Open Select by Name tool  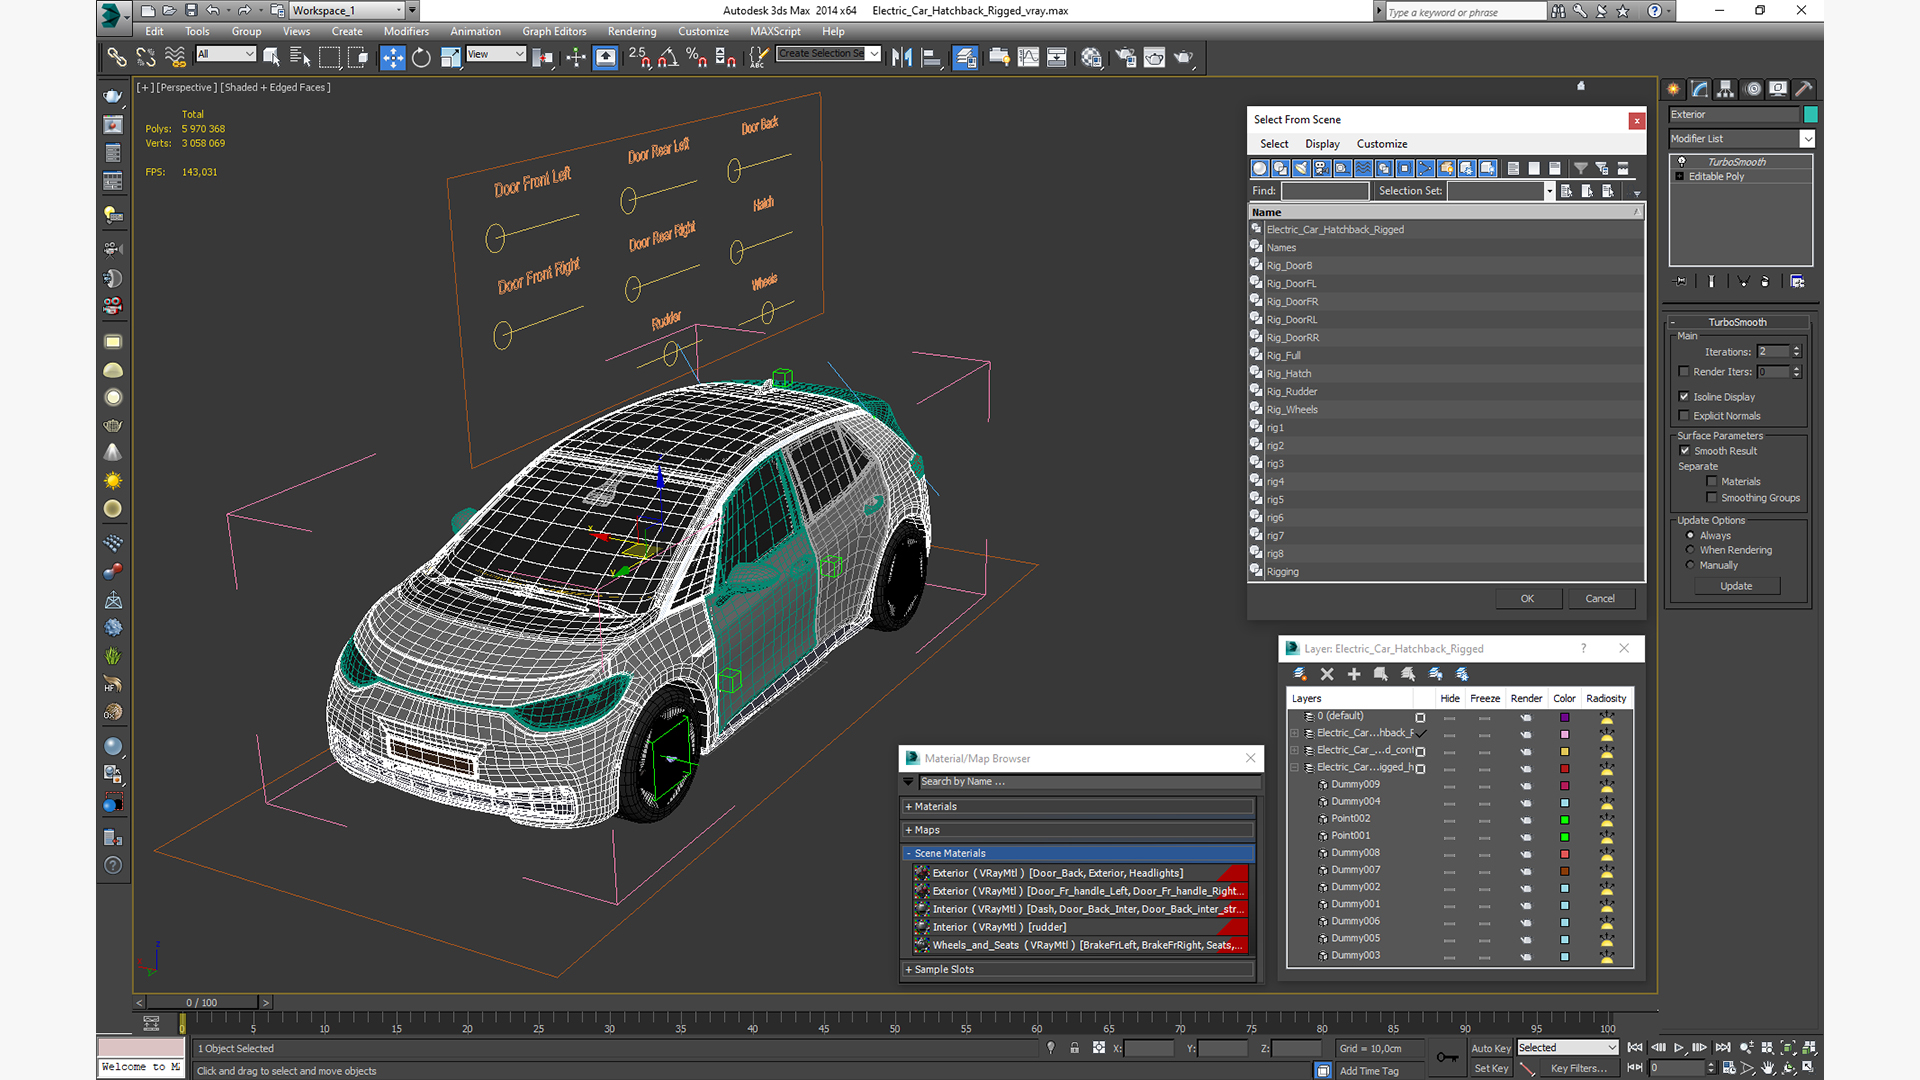[299, 58]
